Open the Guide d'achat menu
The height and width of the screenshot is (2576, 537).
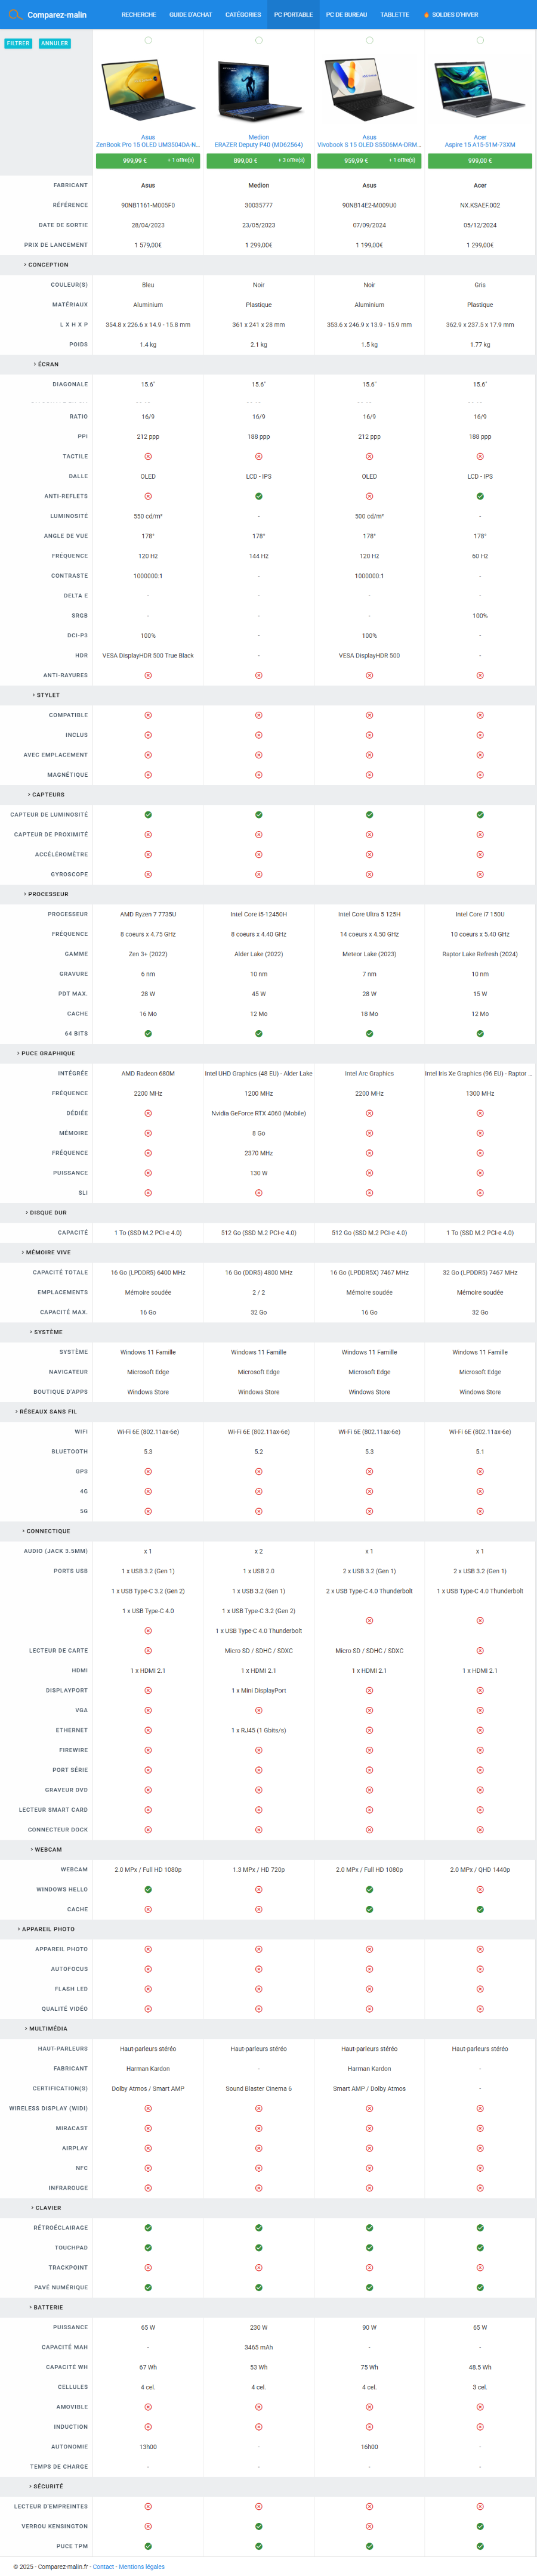(190, 15)
